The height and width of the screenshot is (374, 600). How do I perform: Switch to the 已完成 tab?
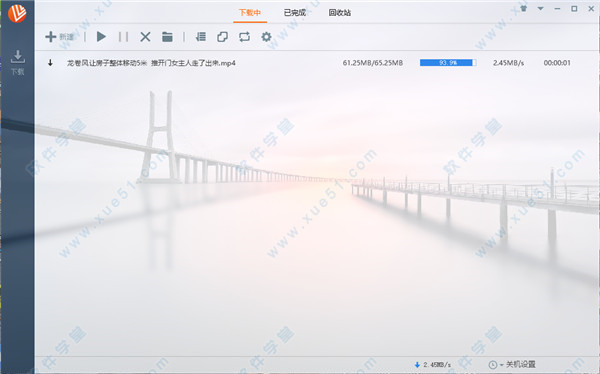click(295, 13)
